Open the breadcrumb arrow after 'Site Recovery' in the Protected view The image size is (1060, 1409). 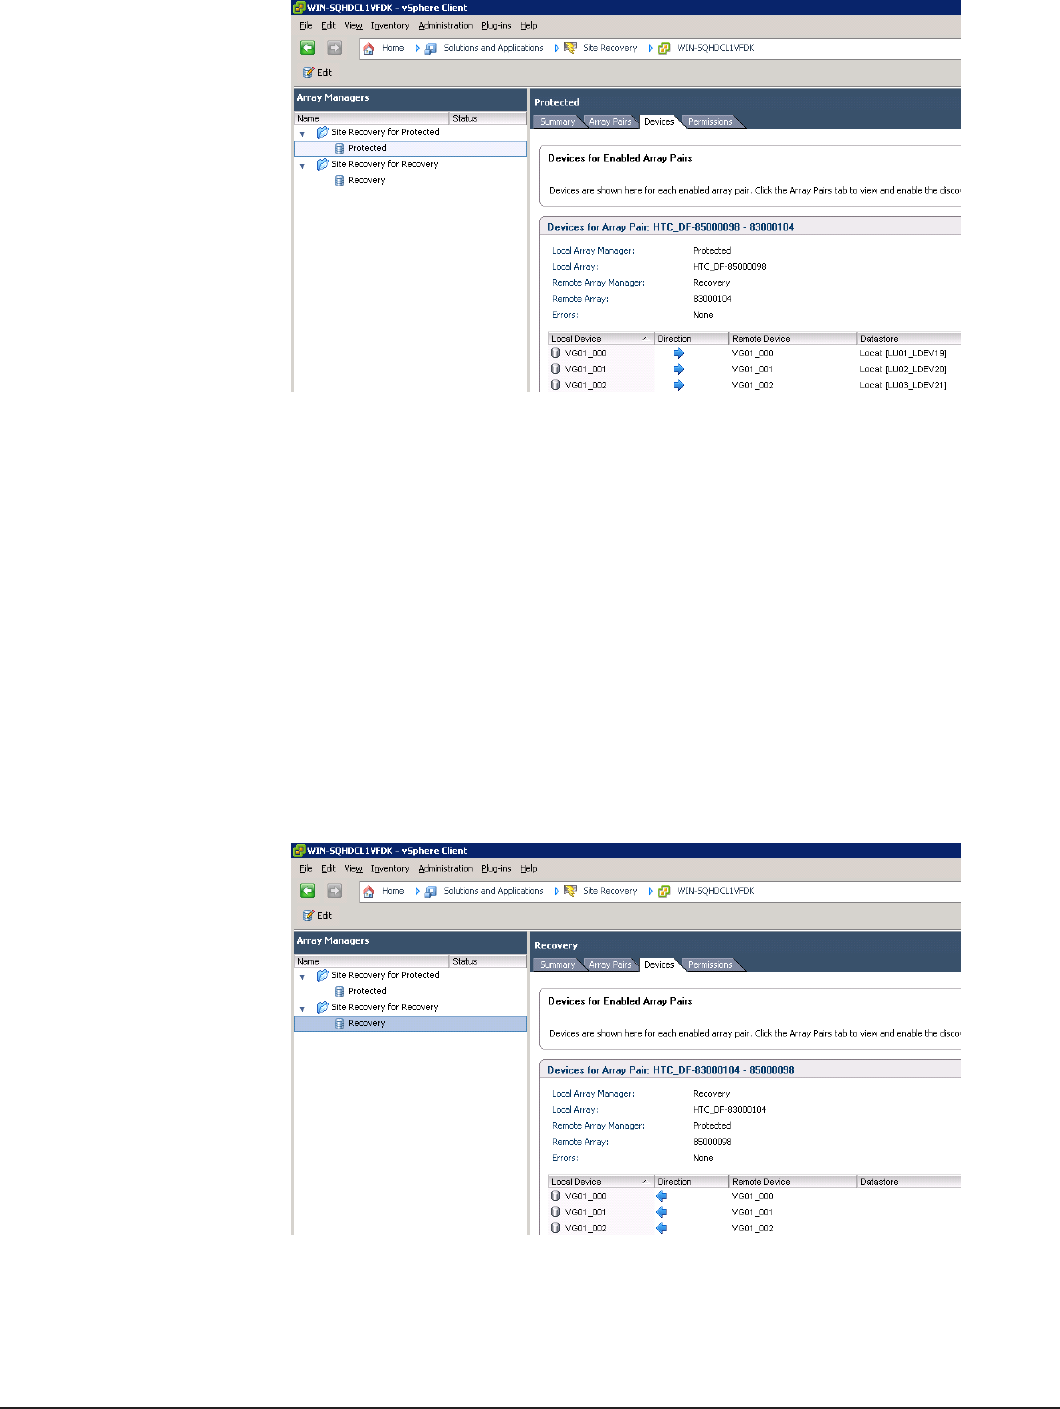pyautogui.click(x=650, y=48)
